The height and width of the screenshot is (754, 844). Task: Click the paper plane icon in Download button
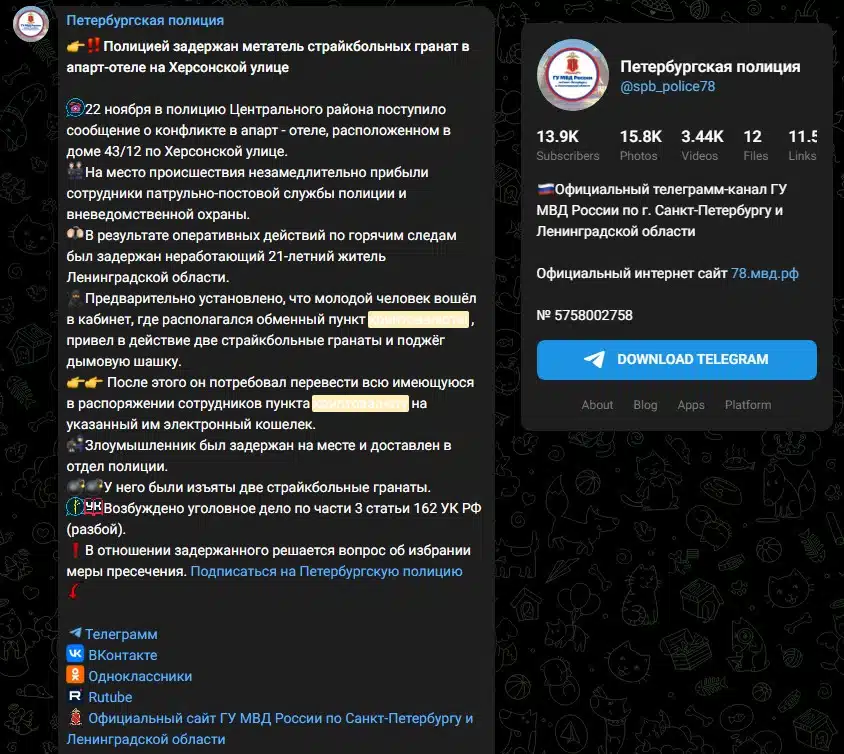(x=594, y=360)
